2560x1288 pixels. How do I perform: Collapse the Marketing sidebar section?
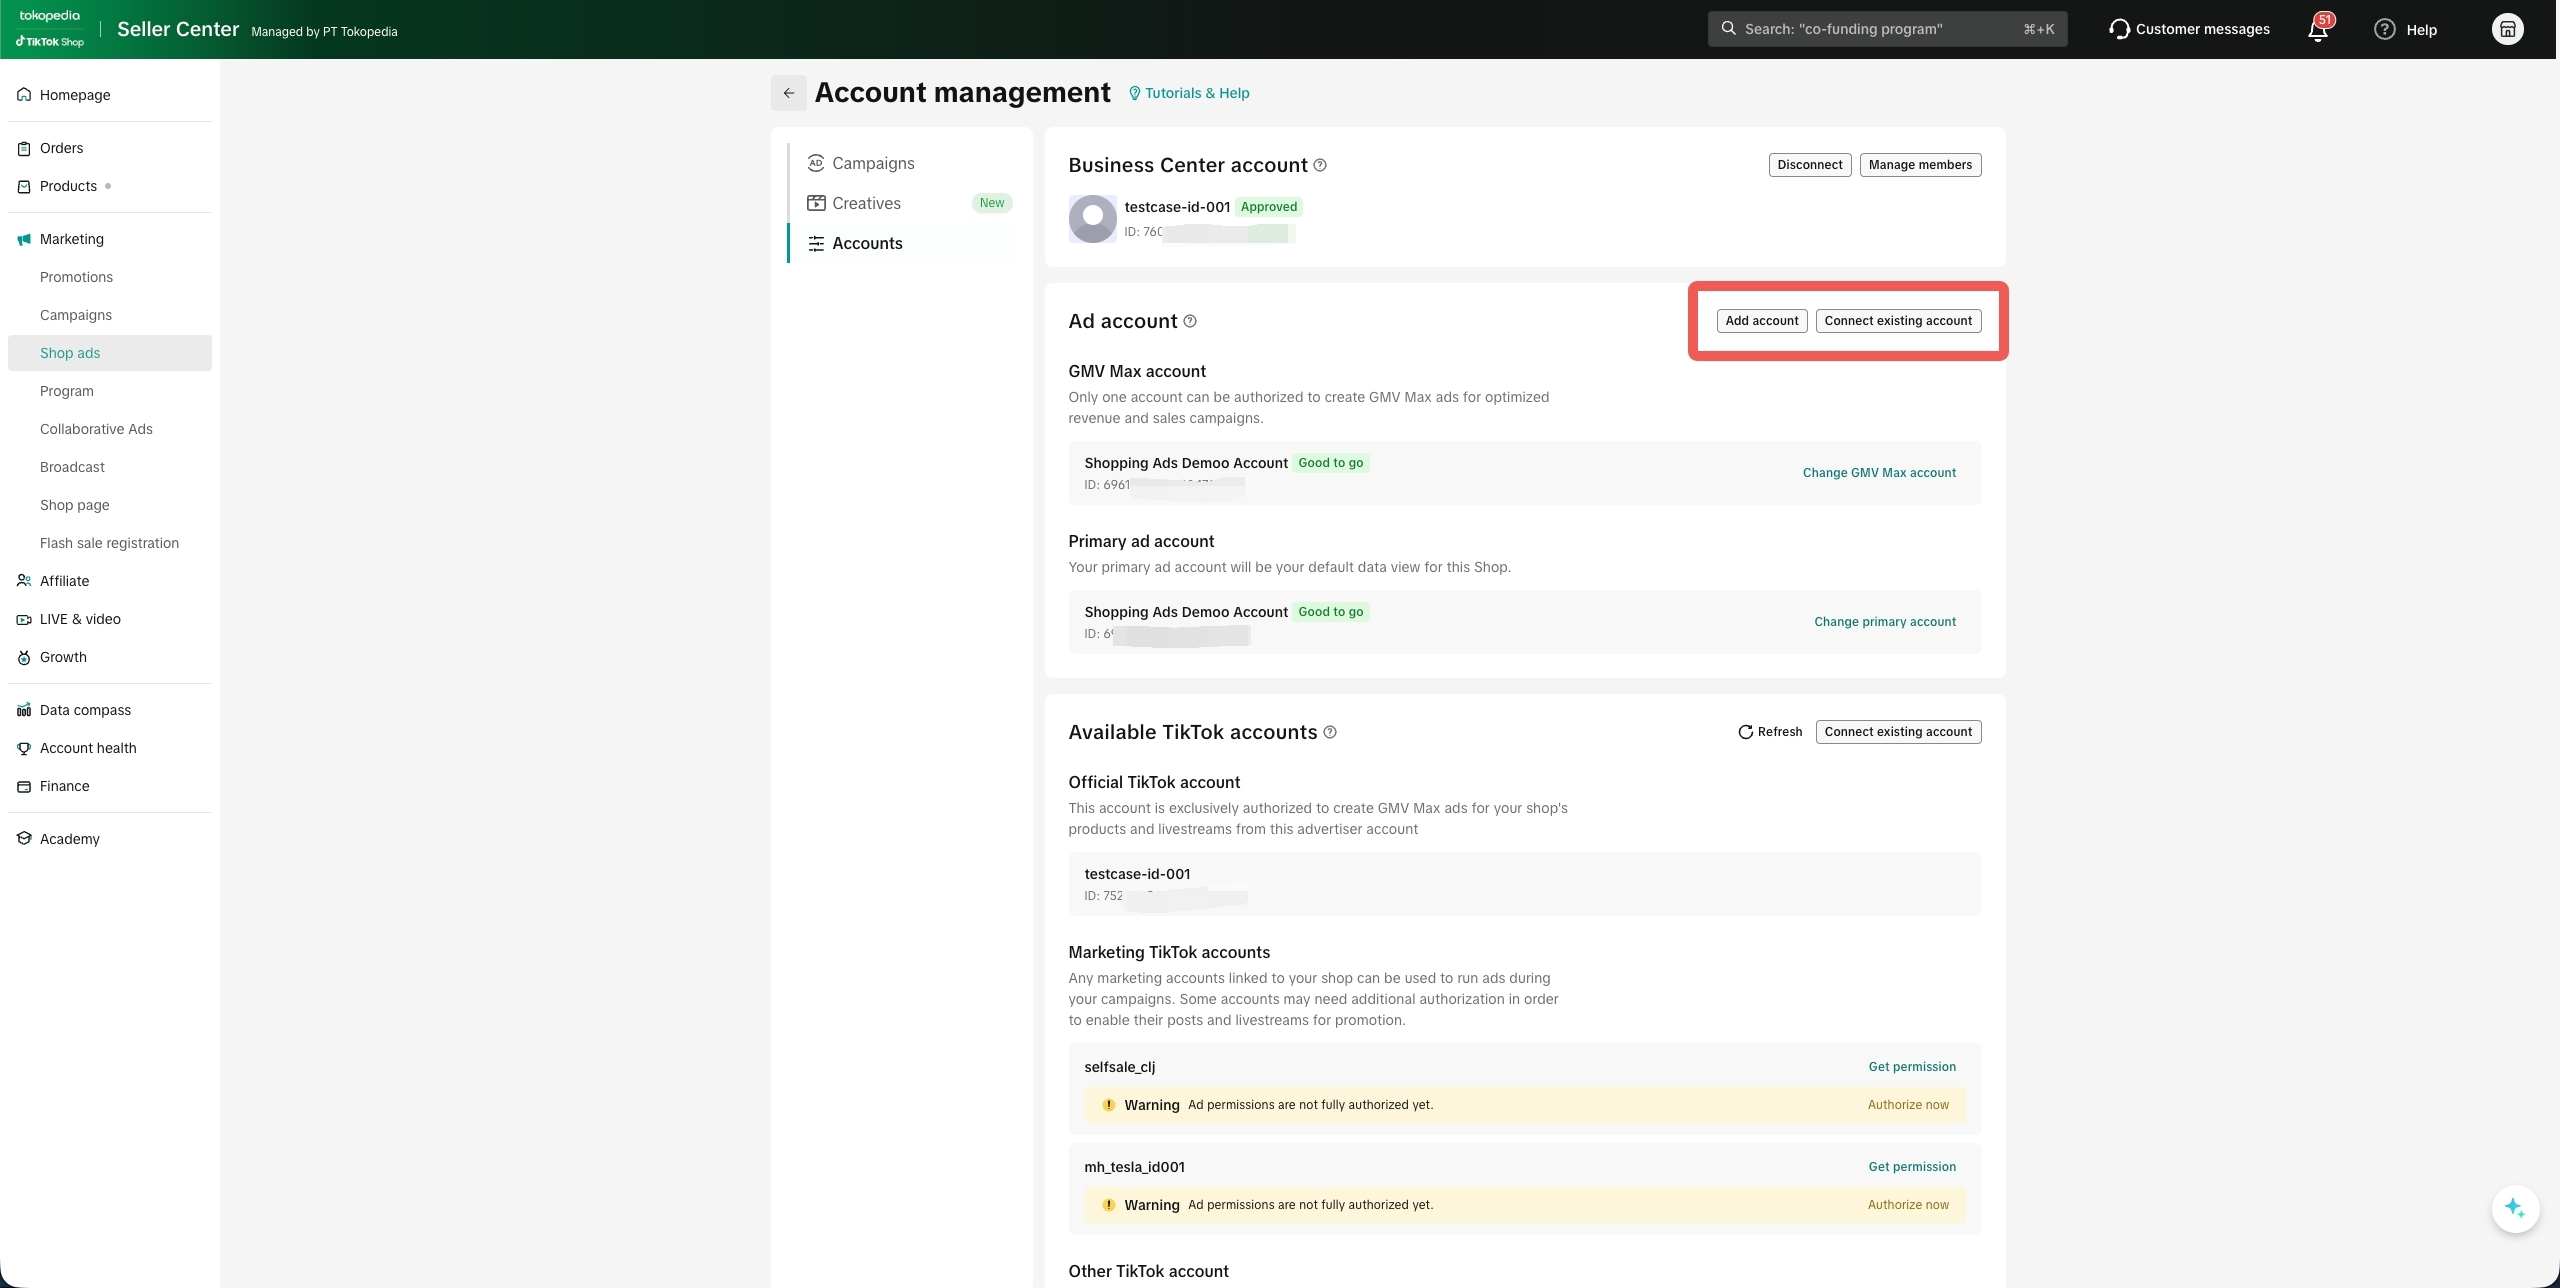pos(72,239)
